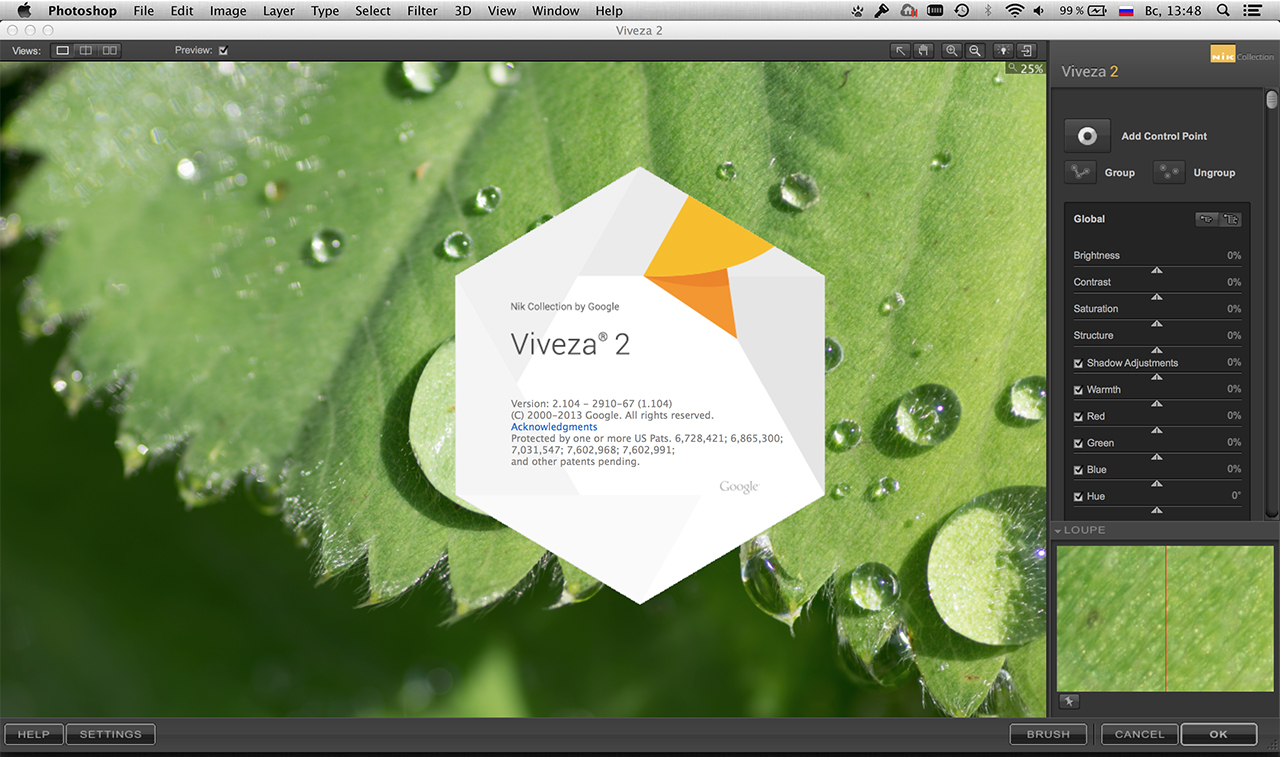Toggle the Red checkbox

[1078, 416]
